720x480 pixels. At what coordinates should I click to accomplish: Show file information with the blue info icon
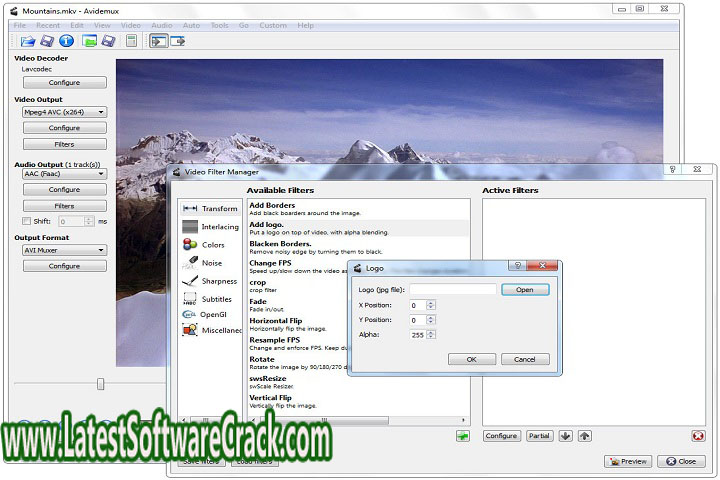67,41
